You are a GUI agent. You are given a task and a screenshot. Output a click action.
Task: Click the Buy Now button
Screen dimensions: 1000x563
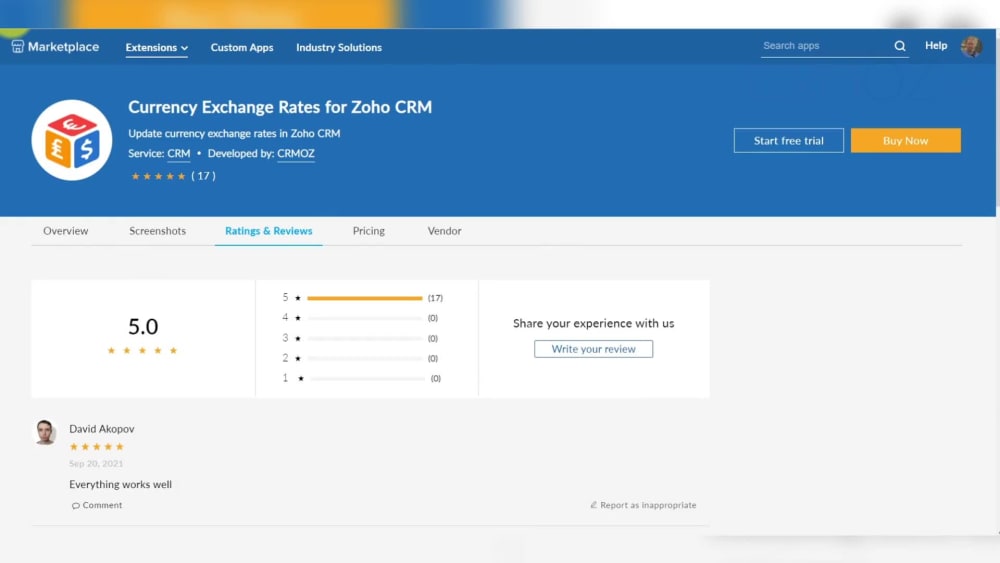point(906,140)
